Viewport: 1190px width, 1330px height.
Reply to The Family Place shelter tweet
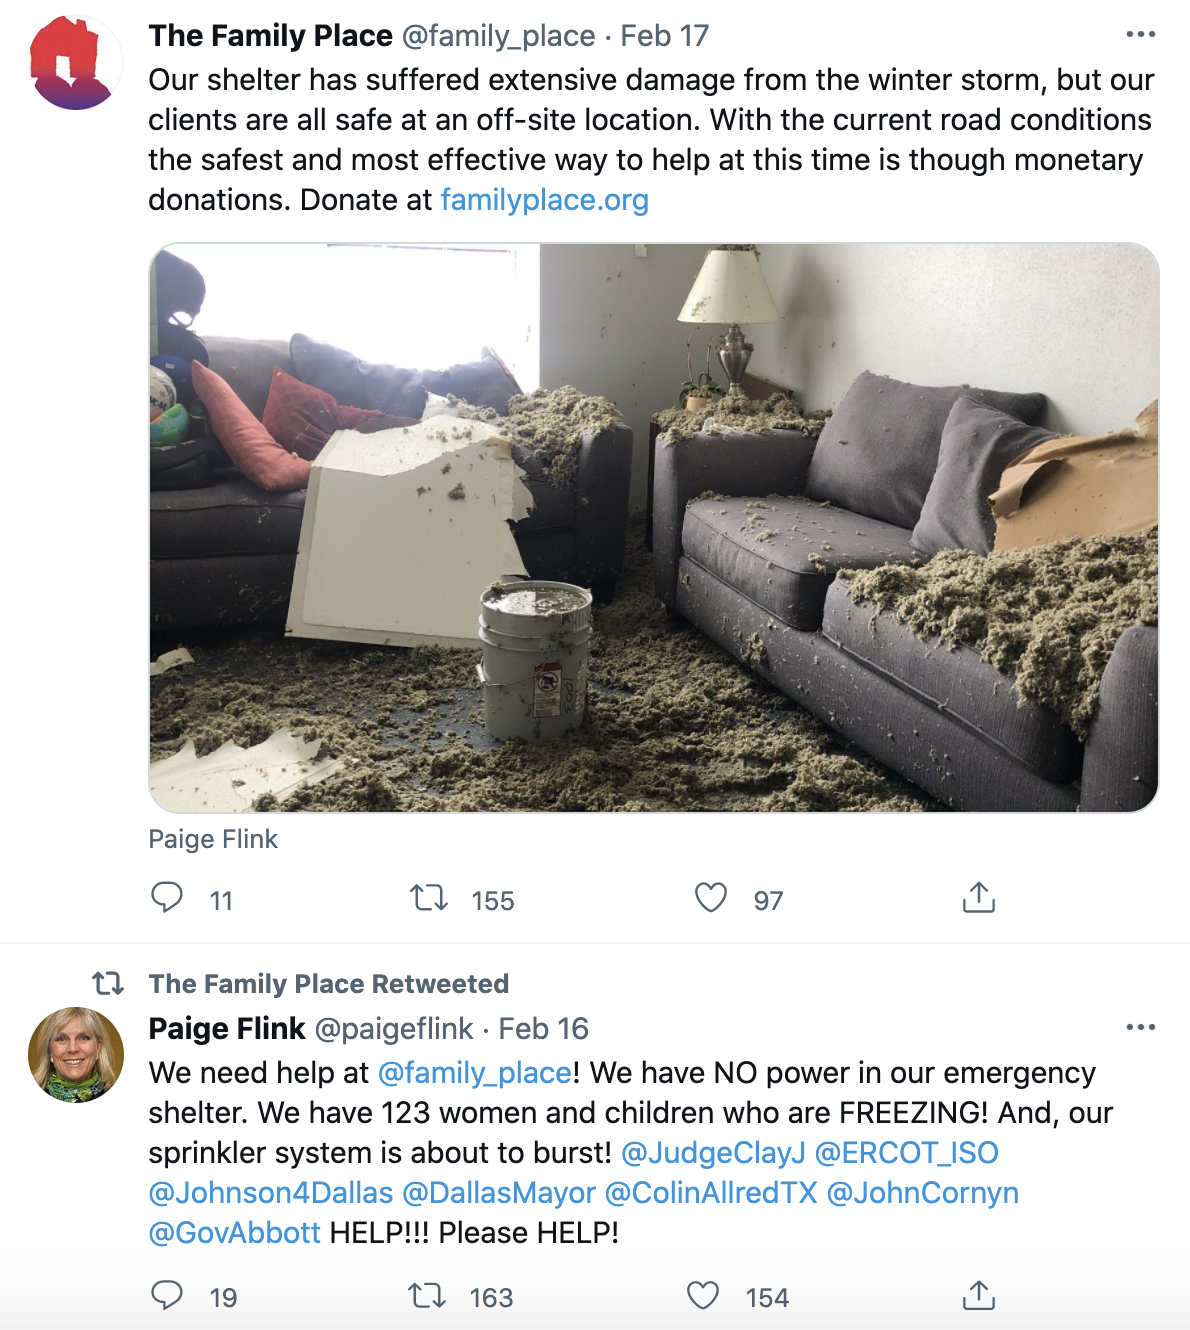167,897
